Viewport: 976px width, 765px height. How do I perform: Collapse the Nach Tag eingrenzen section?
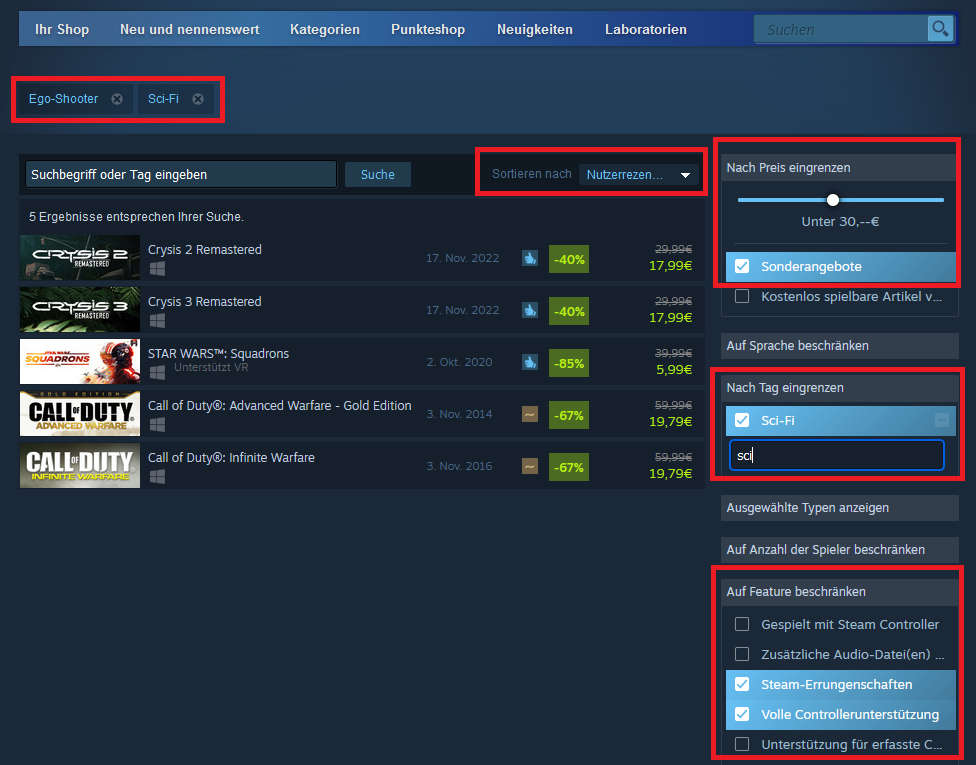pyautogui.click(x=839, y=388)
